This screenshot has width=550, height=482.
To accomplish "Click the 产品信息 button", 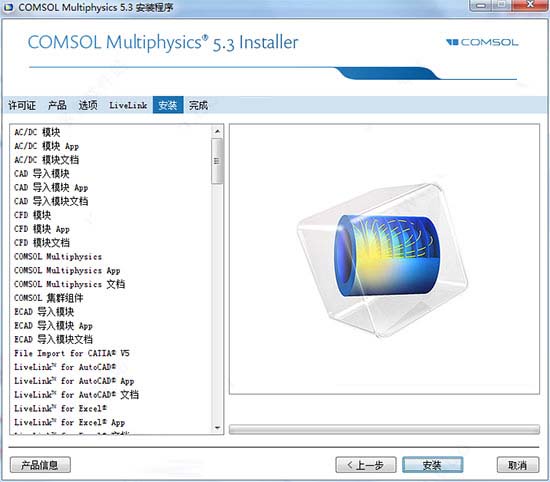I will pos(40,465).
